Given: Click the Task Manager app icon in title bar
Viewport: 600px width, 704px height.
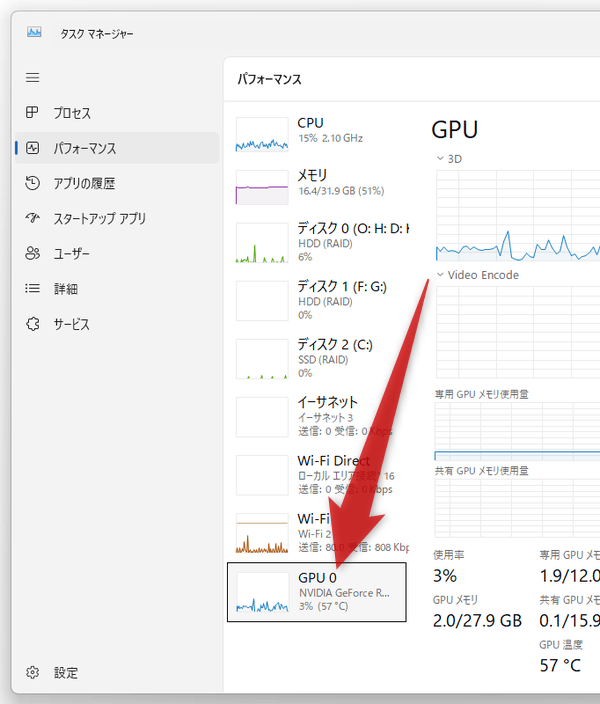Looking at the screenshot, I should point(34,32).
